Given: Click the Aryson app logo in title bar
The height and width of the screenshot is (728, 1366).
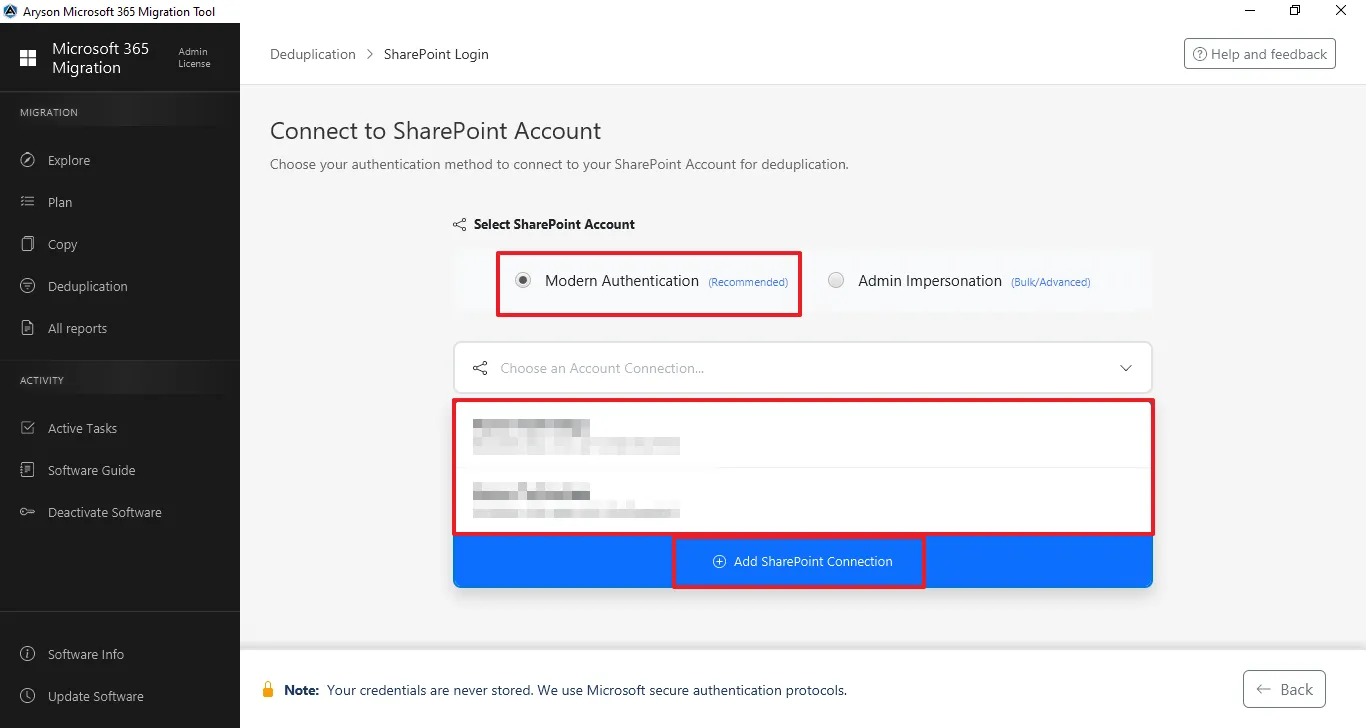Looking at the screenshot, I should coord(10,11).
